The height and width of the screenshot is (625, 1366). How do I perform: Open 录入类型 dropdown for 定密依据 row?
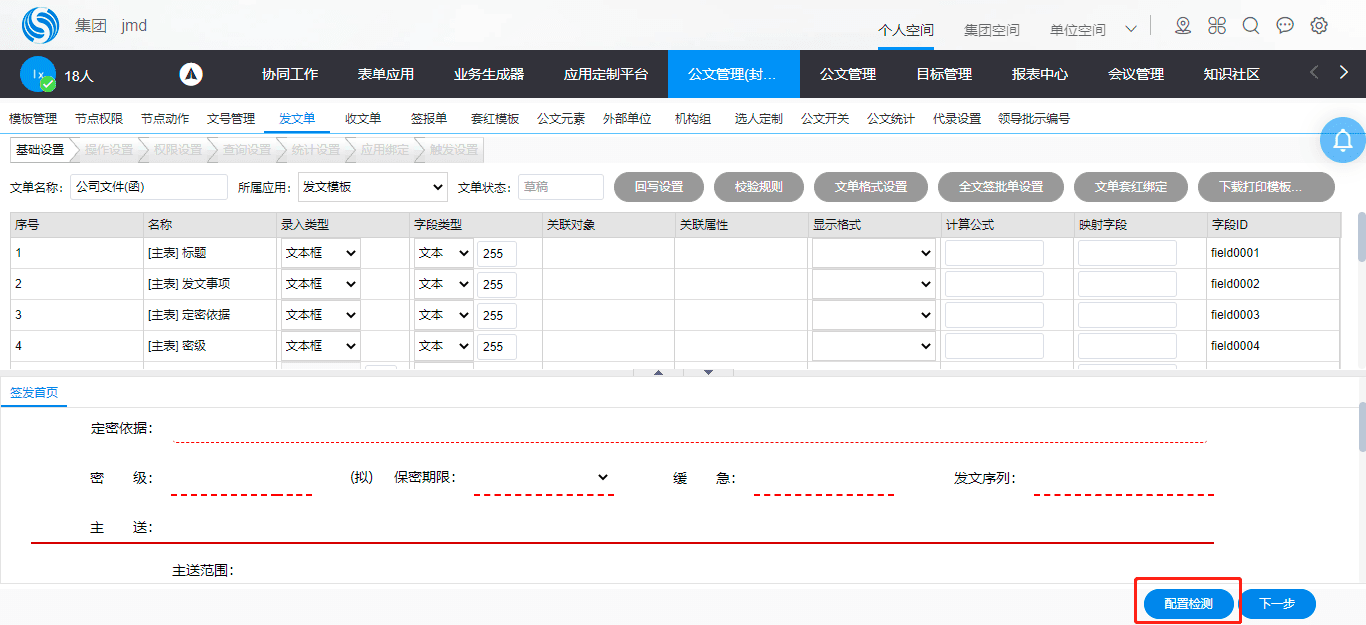(320, 315)
